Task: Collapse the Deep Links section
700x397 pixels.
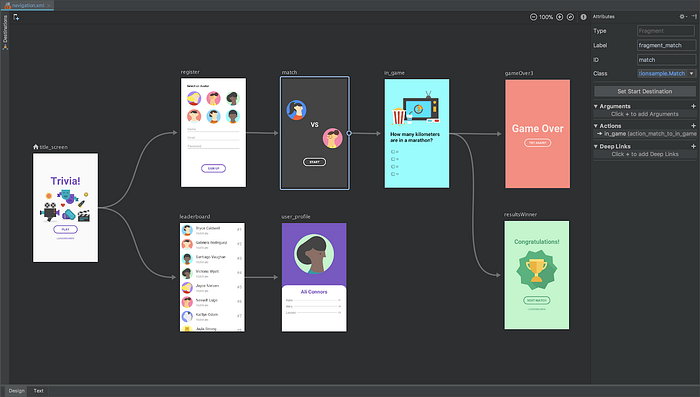Action: [x=596, y=146]
